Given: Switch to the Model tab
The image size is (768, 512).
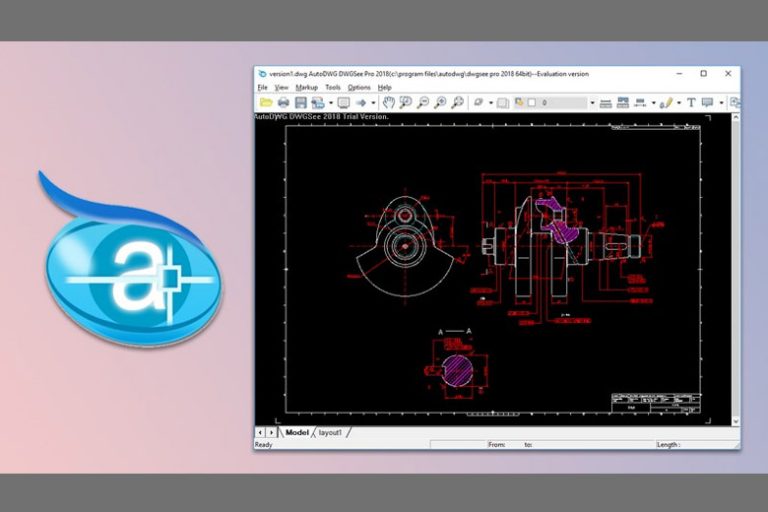Looking at the screenshot, I should pyautogui.click(x=297, y=432).
